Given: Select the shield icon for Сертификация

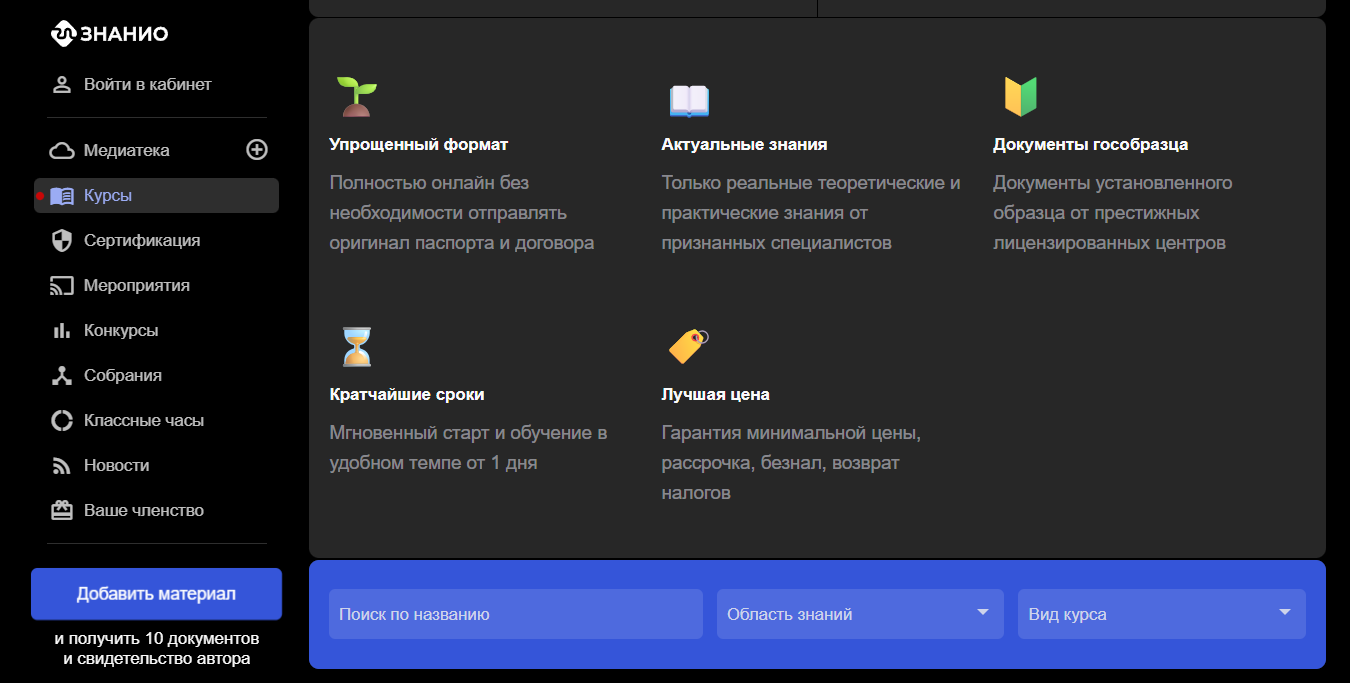Looking at the screenshot, I should 62,241.
